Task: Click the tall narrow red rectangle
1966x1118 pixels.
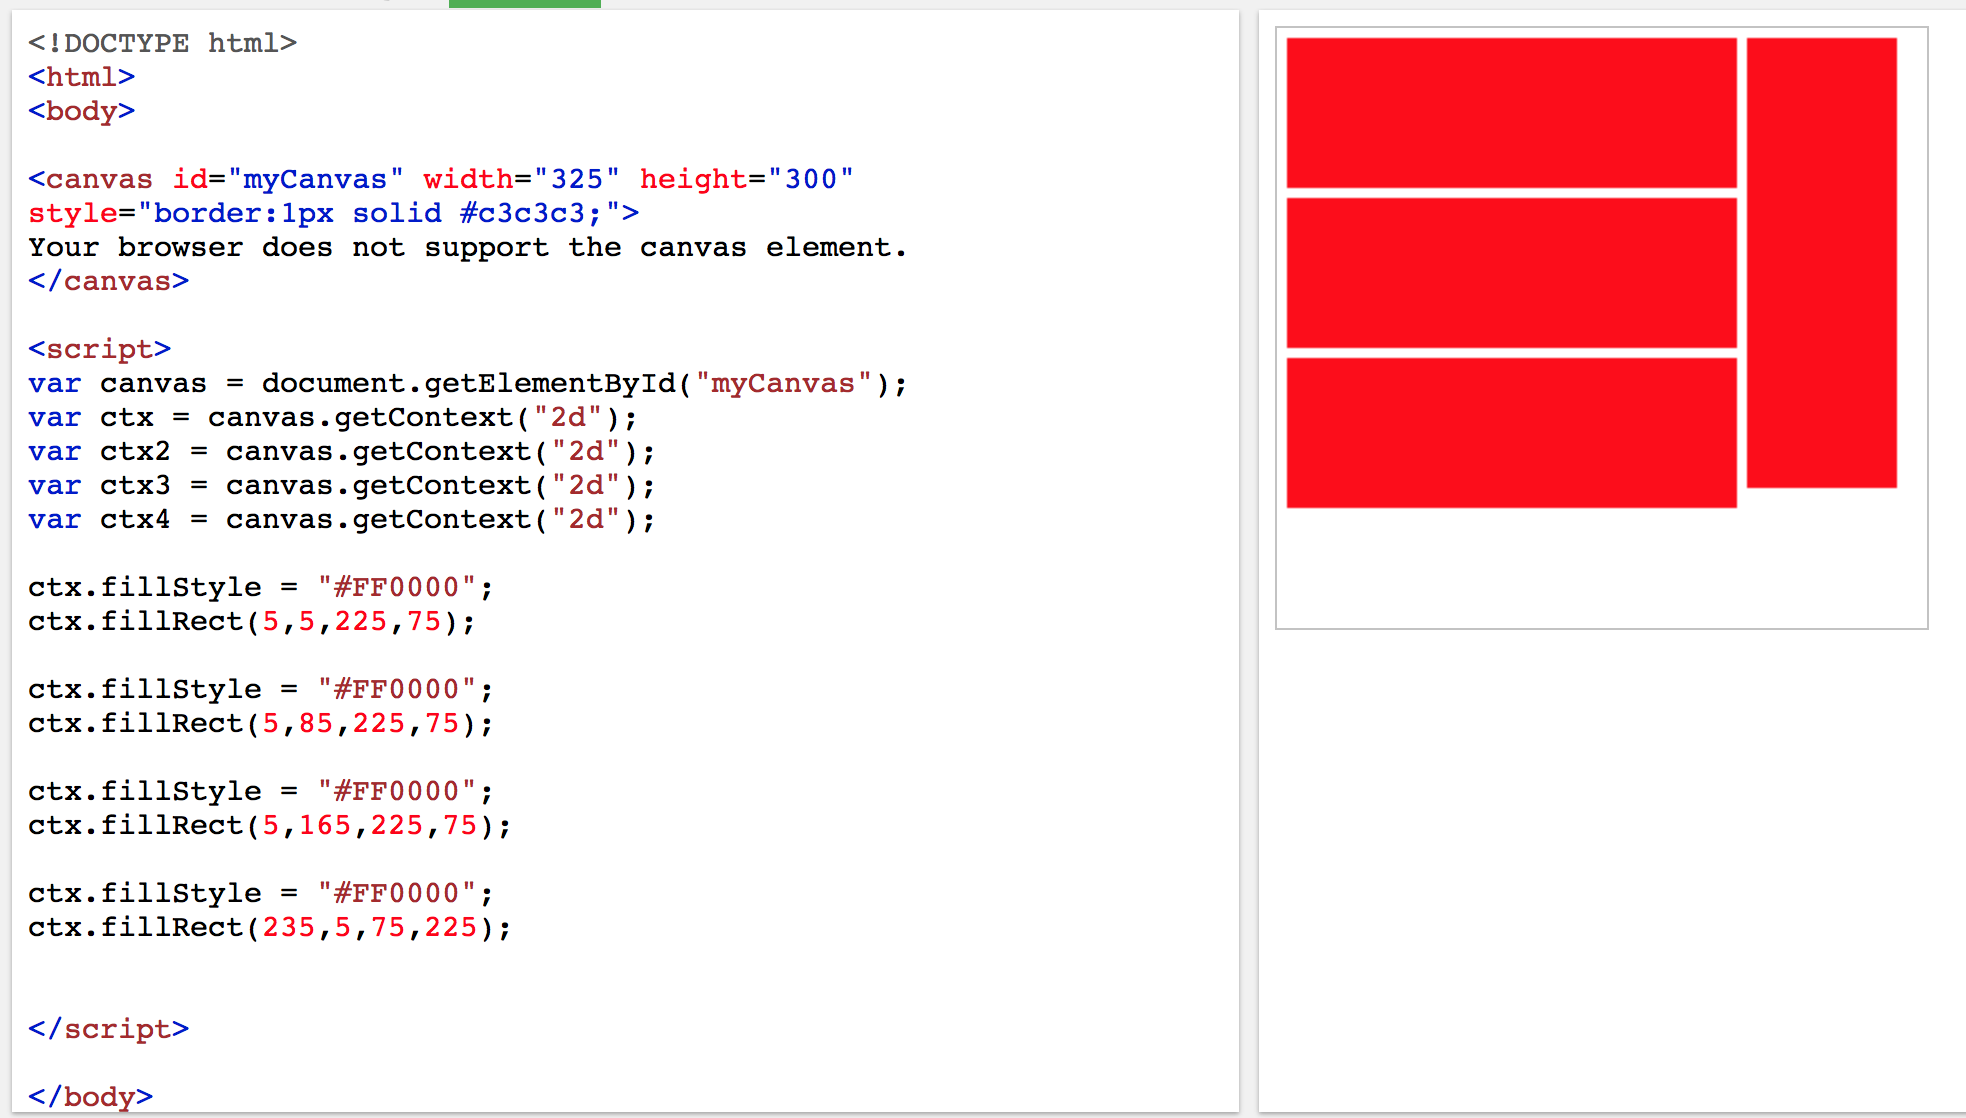Action: pos(1821,263)
